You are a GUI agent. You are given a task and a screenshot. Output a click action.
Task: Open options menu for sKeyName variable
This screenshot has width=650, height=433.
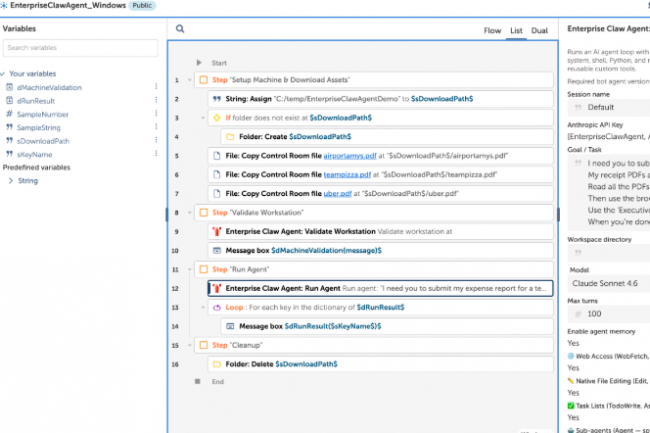(156, 153)
